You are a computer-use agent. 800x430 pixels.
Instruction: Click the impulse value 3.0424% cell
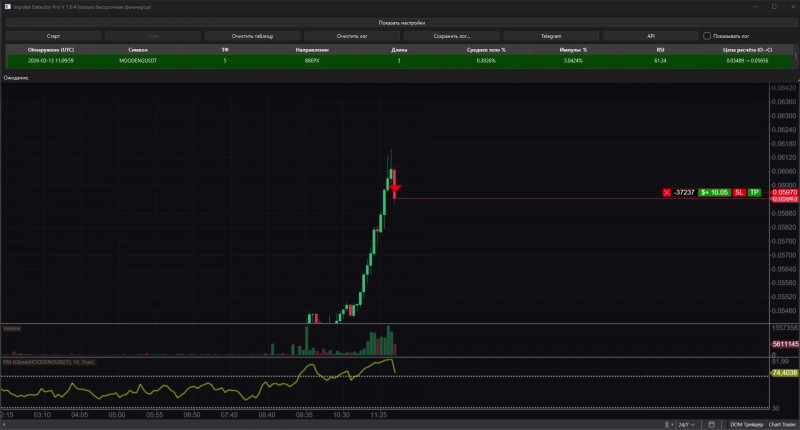pos(573,61)
